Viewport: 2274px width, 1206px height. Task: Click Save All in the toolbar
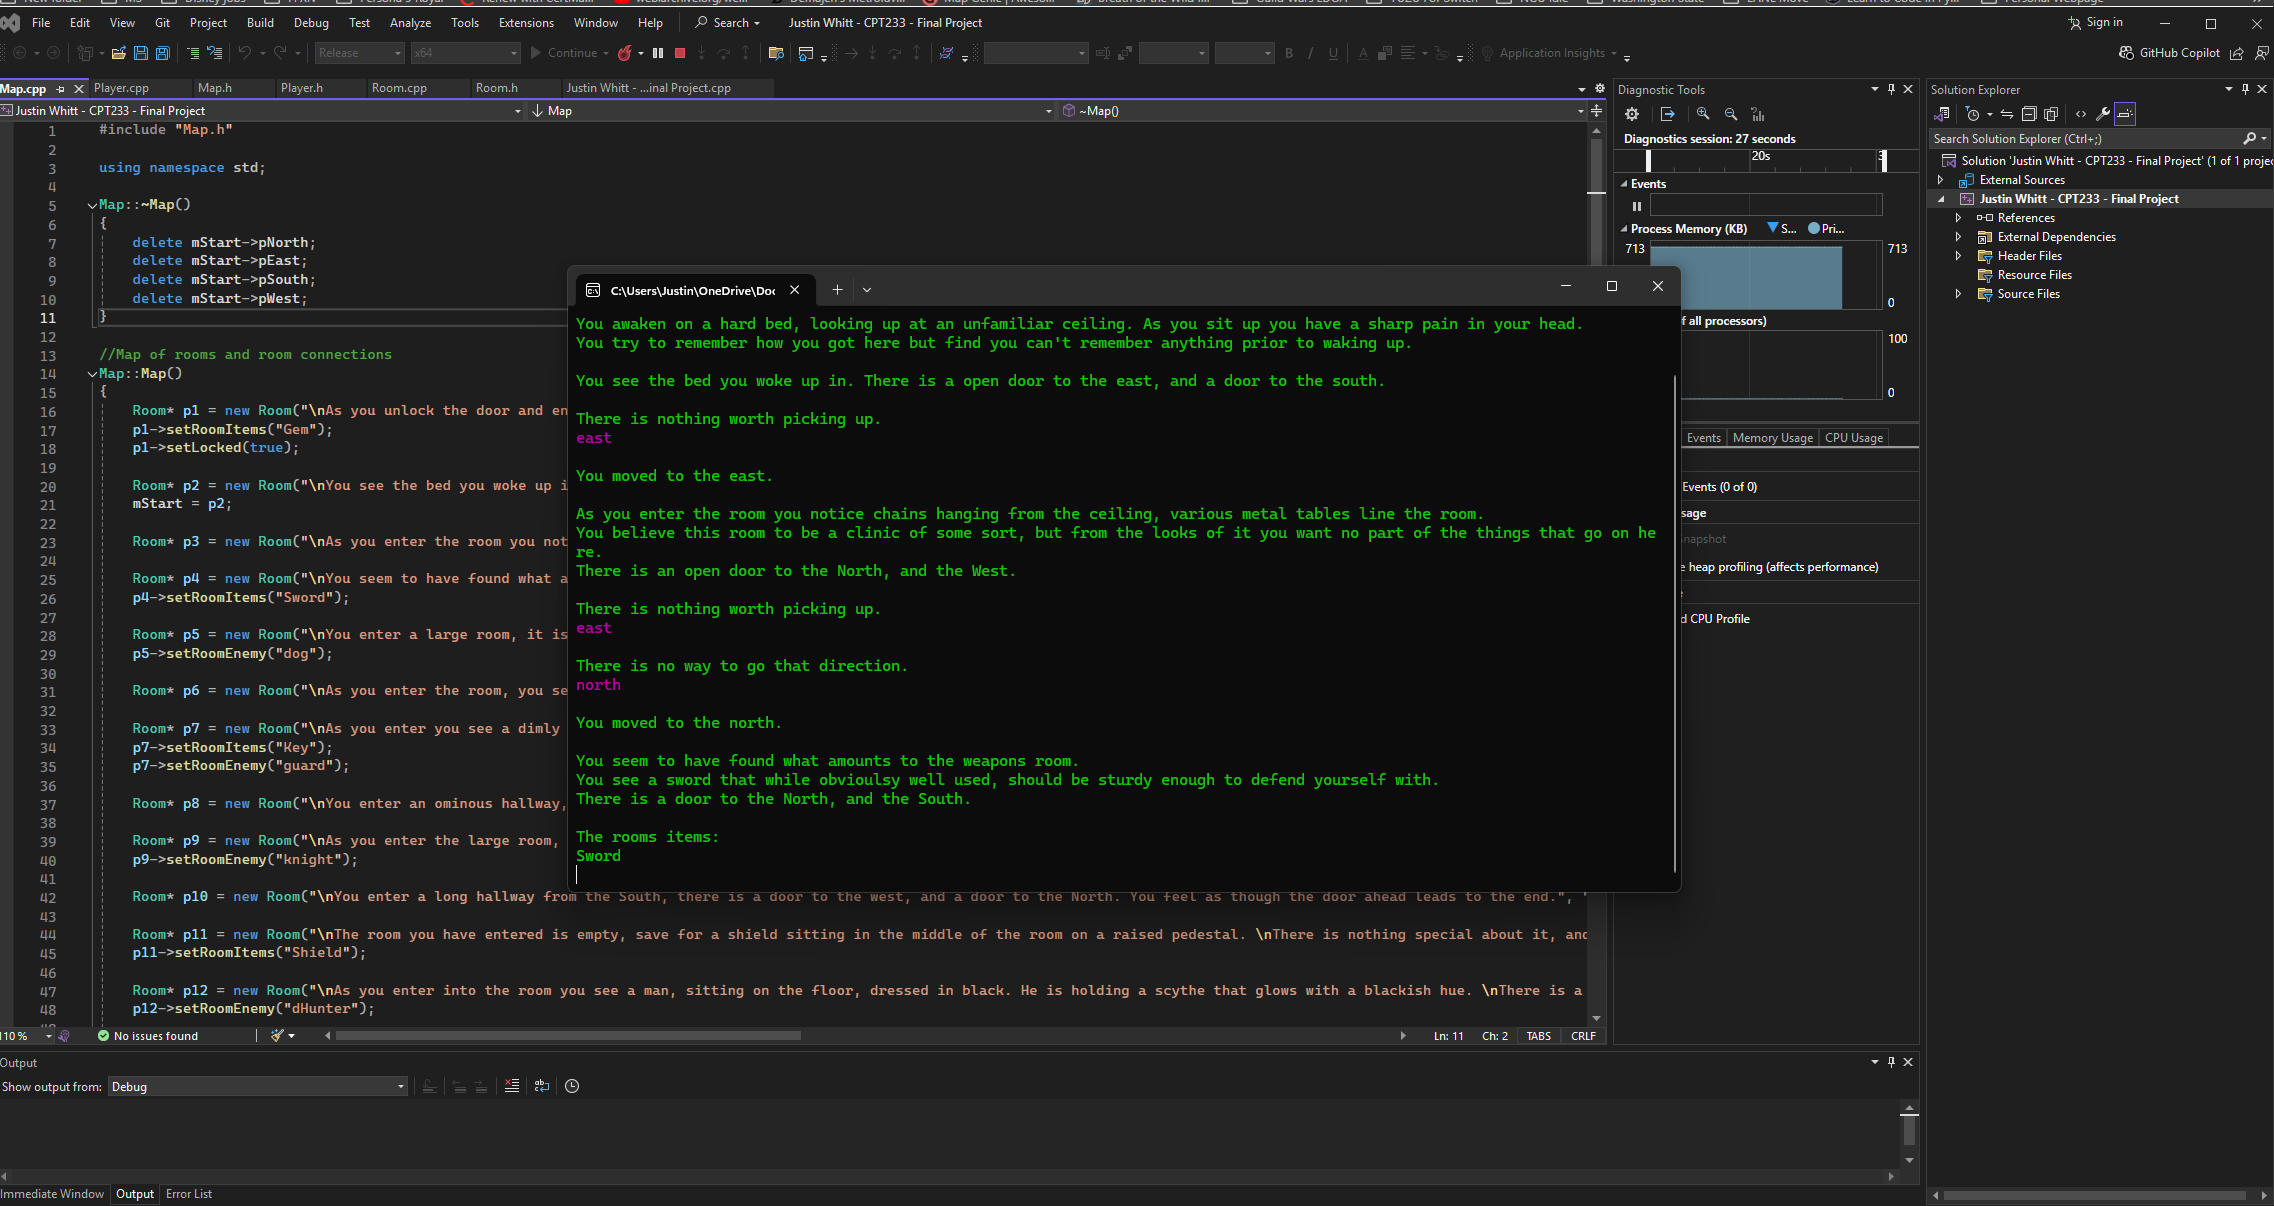[163, 53]
